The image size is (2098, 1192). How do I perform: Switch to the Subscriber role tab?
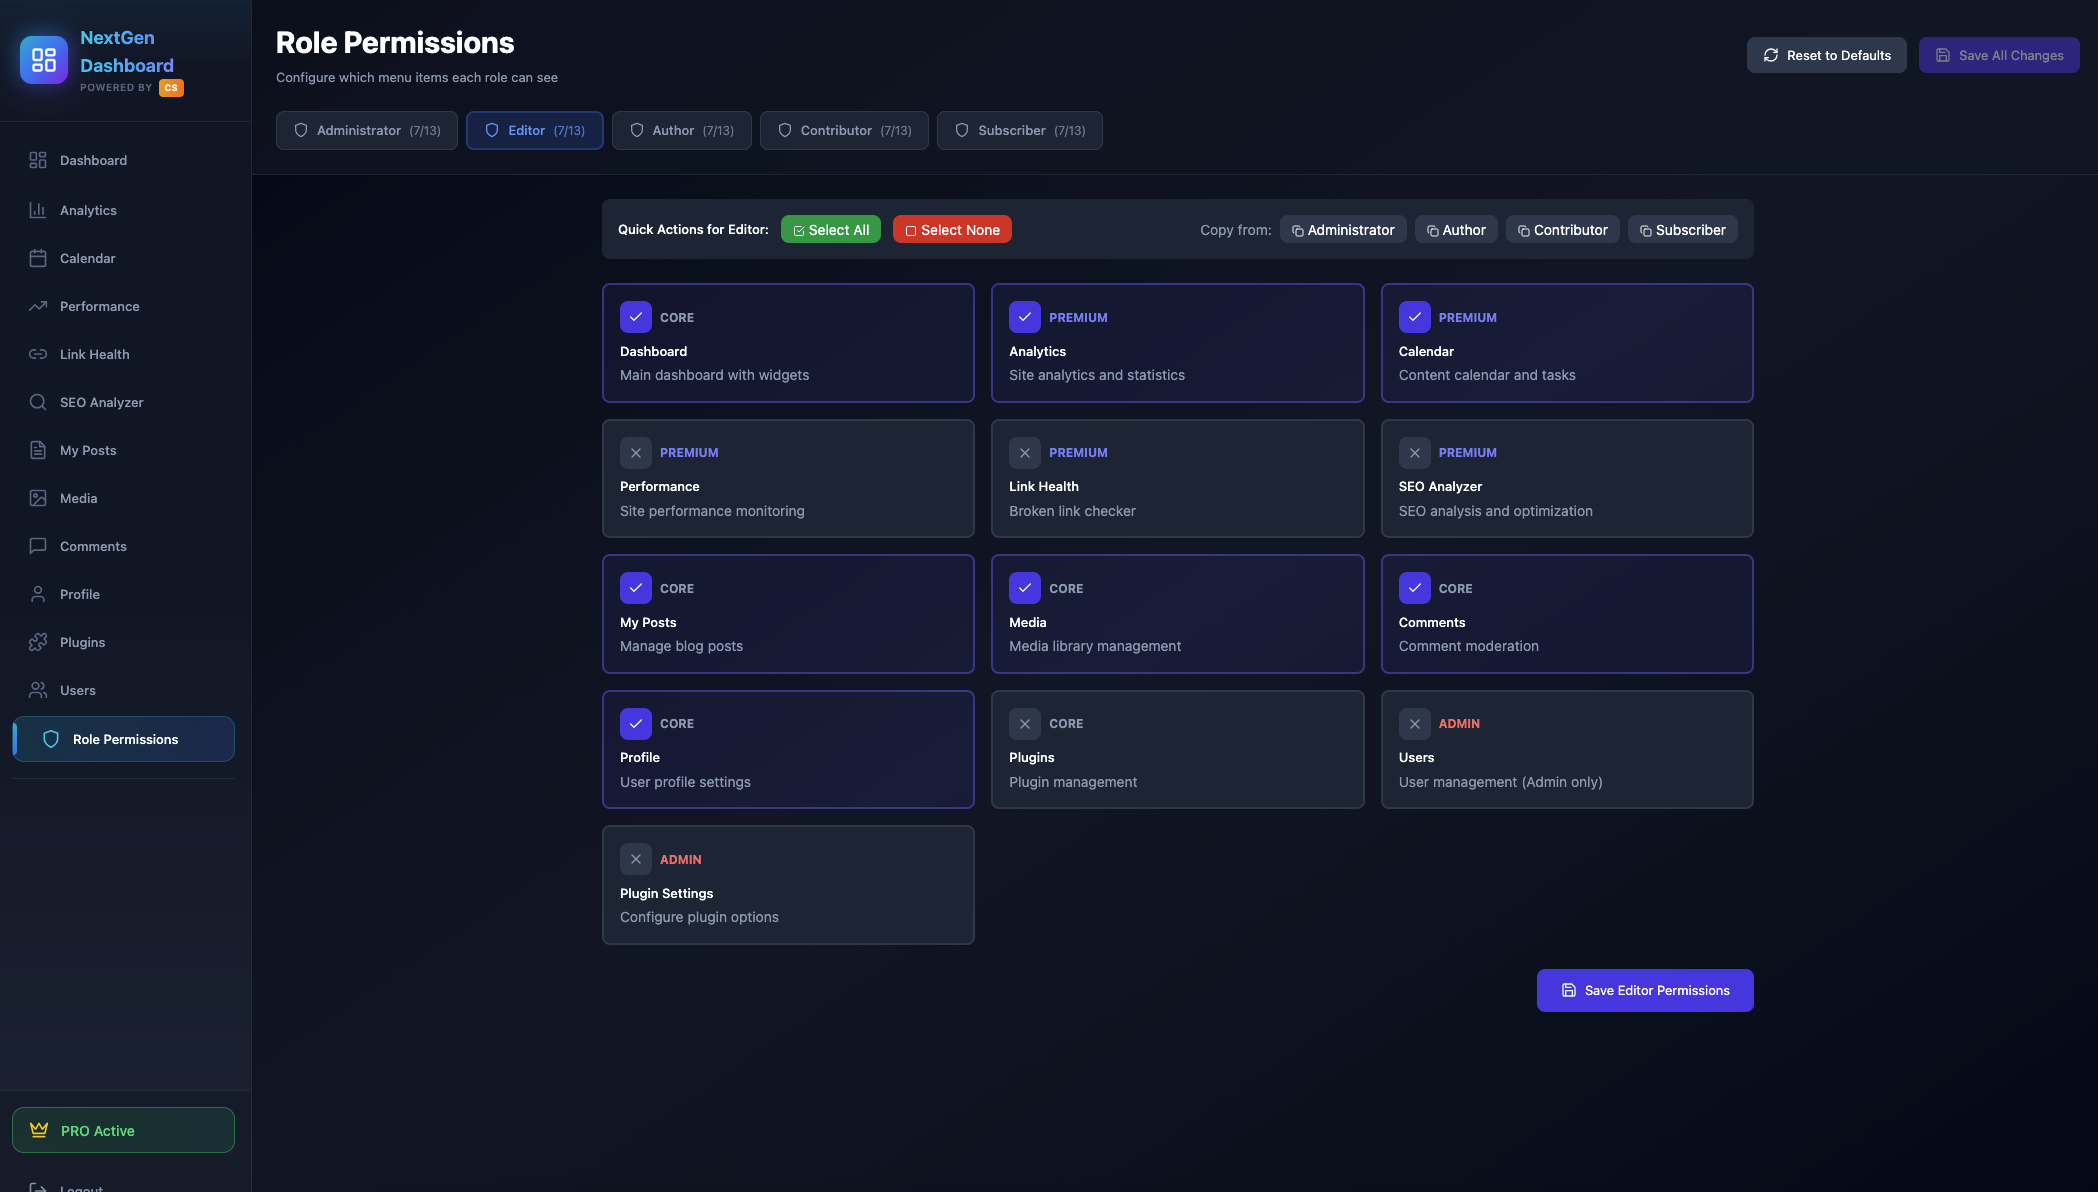pos(1019,131)
